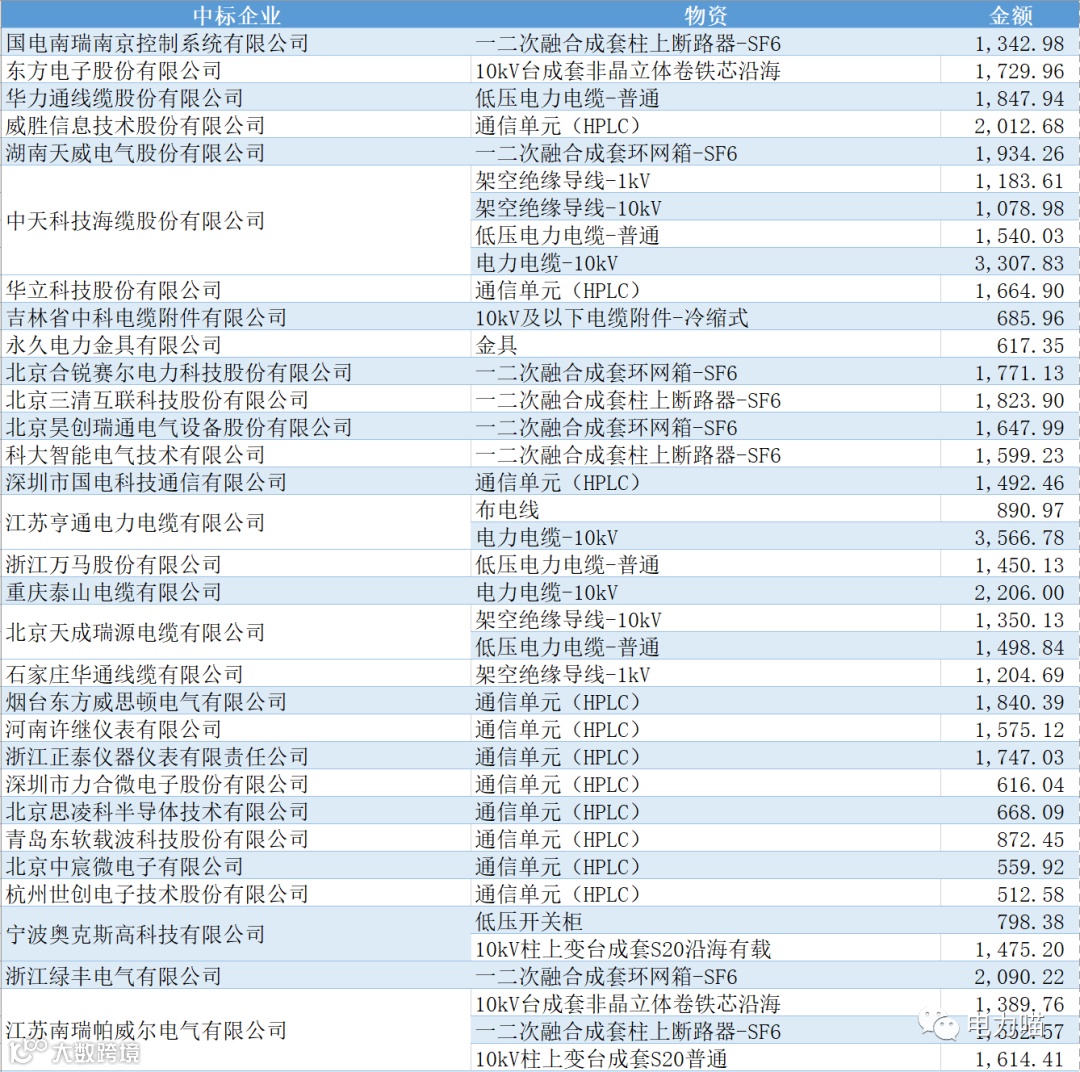This screenshot has width=1080, height=1072.
Task: Select the 北京合锐赛尔电力科技股份有限公司 cell
Action: [x=236, y=372]
